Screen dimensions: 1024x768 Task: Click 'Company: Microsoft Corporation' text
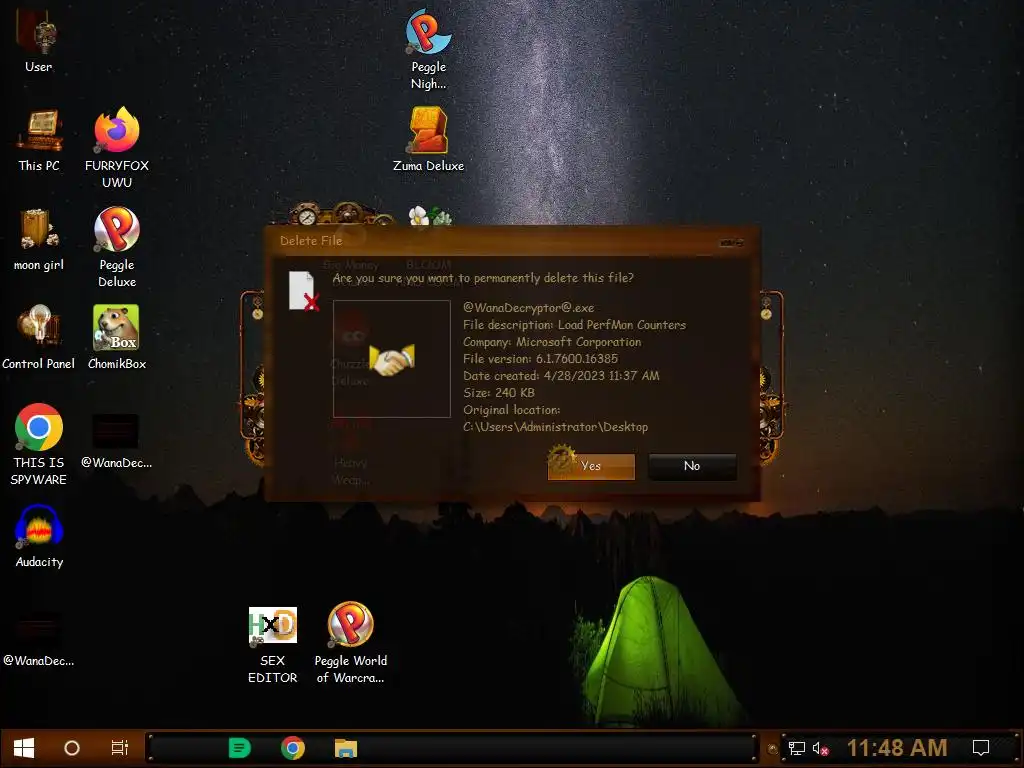tap(552, 342)
